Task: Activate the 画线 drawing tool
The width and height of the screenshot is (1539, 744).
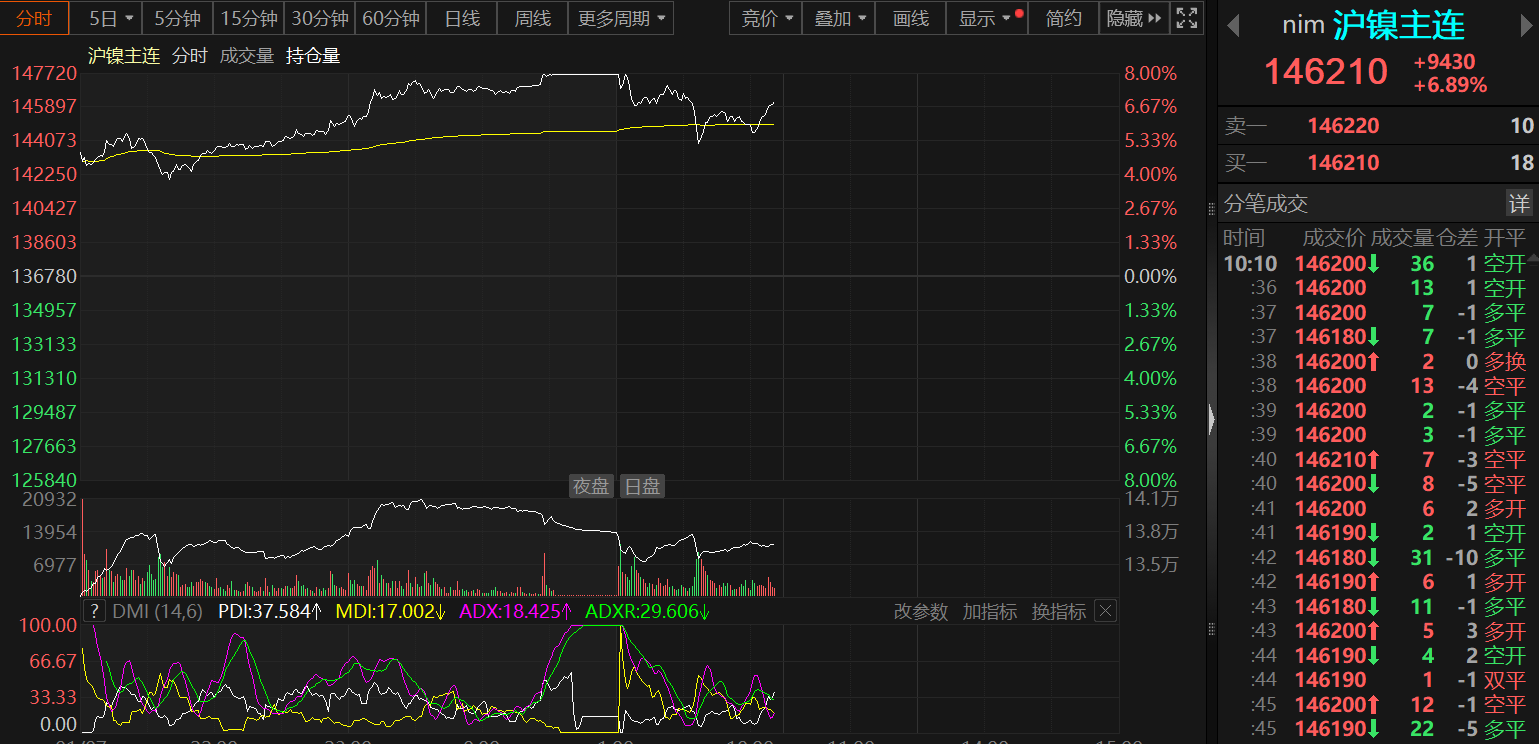Action: pos(910,18)
